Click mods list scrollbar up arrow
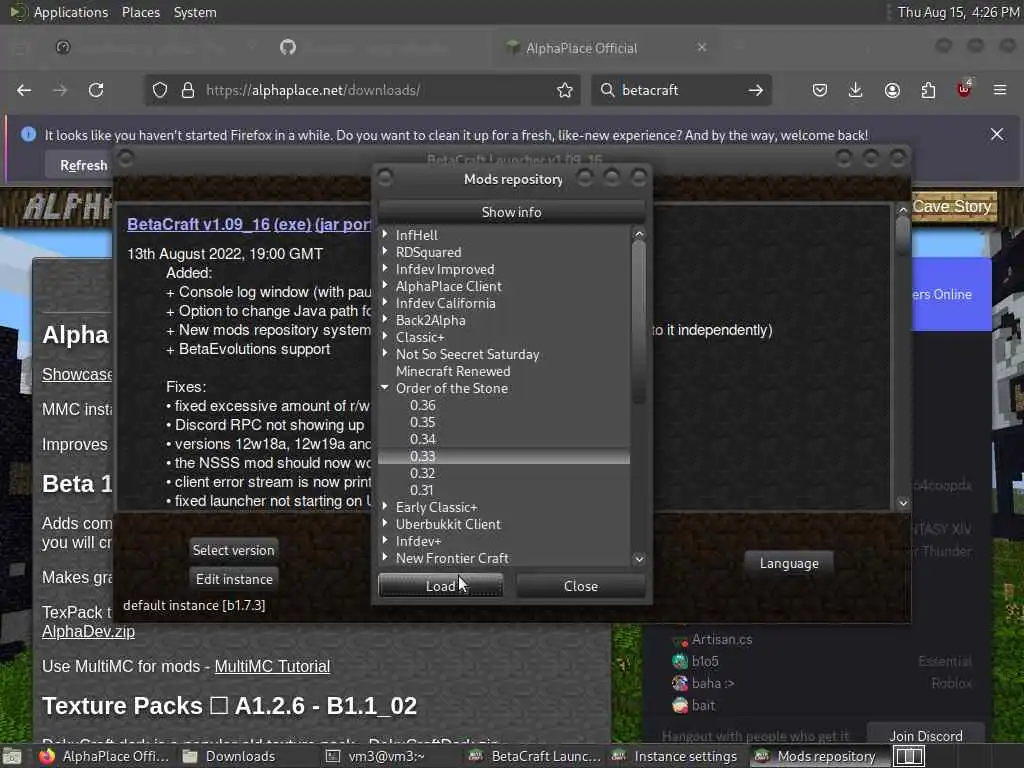This screenshot has width=1024, height=768. tap(639, 234)
